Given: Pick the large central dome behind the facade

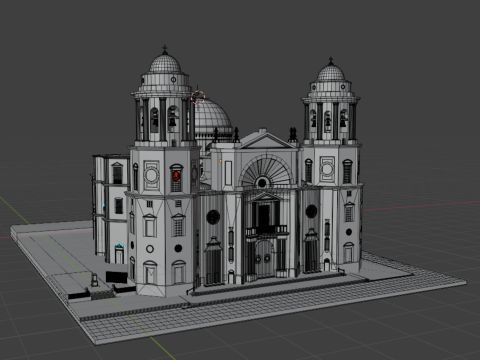Looking at the screenshot, I should tap(213, 115).
